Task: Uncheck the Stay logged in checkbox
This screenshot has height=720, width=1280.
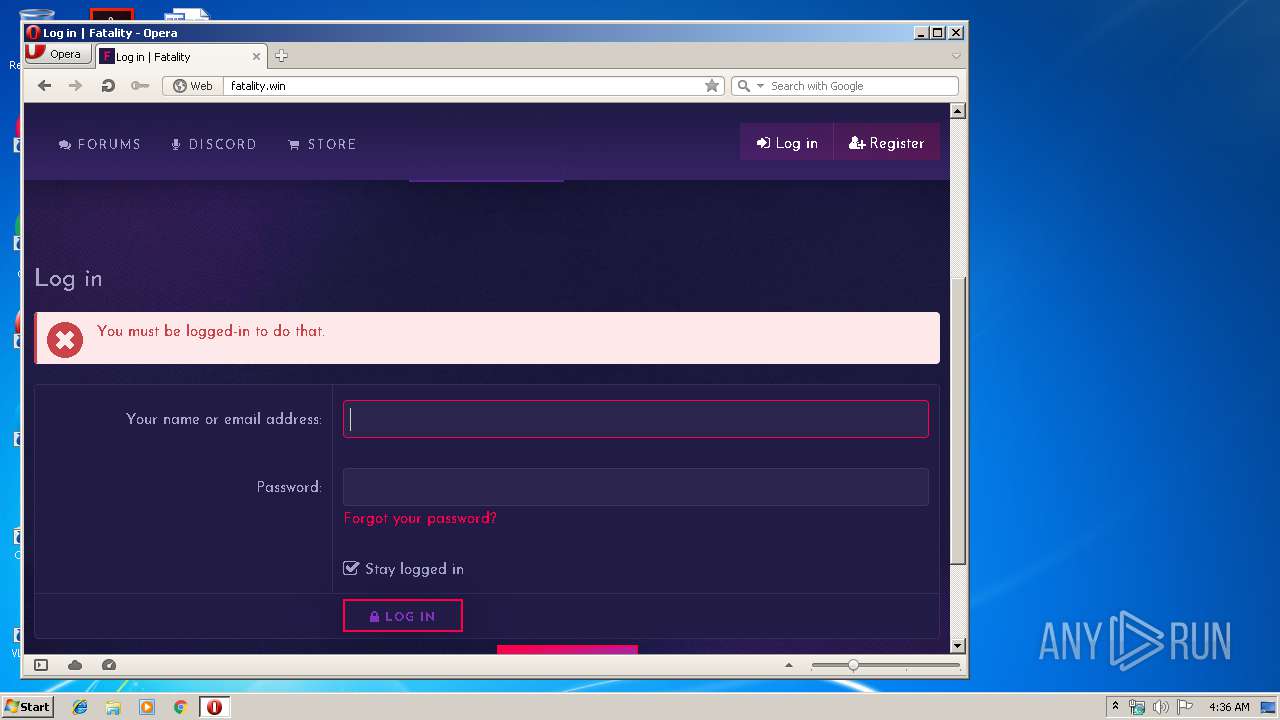Action: 351,568
